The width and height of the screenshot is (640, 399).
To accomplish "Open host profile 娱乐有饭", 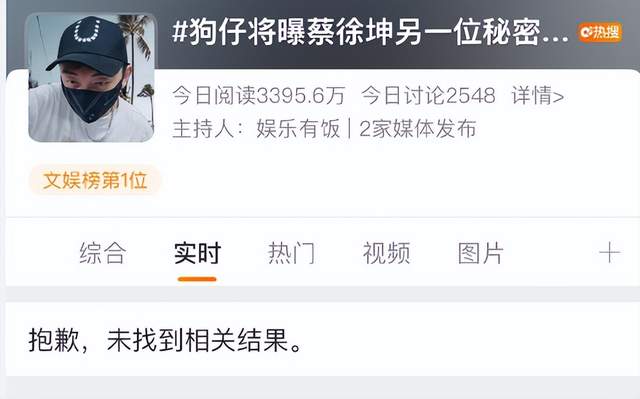I will (x=298, y=129).
